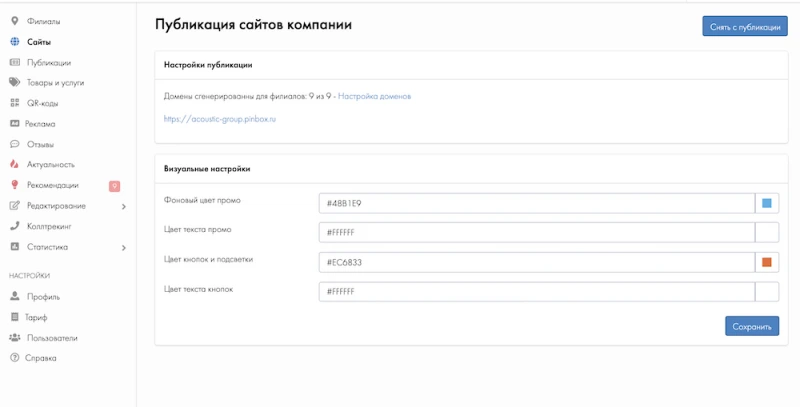Click the orange button color swatch
Image resolution: width=800 pixels, height=407 pixels.
point(767,262)
